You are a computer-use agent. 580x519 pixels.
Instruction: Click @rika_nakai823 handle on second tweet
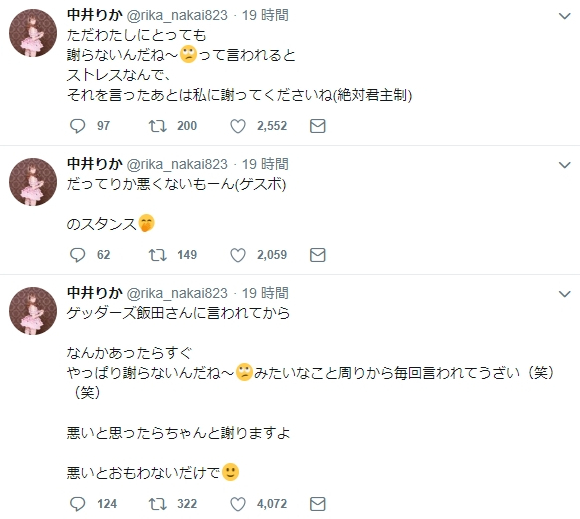[177, 164]
